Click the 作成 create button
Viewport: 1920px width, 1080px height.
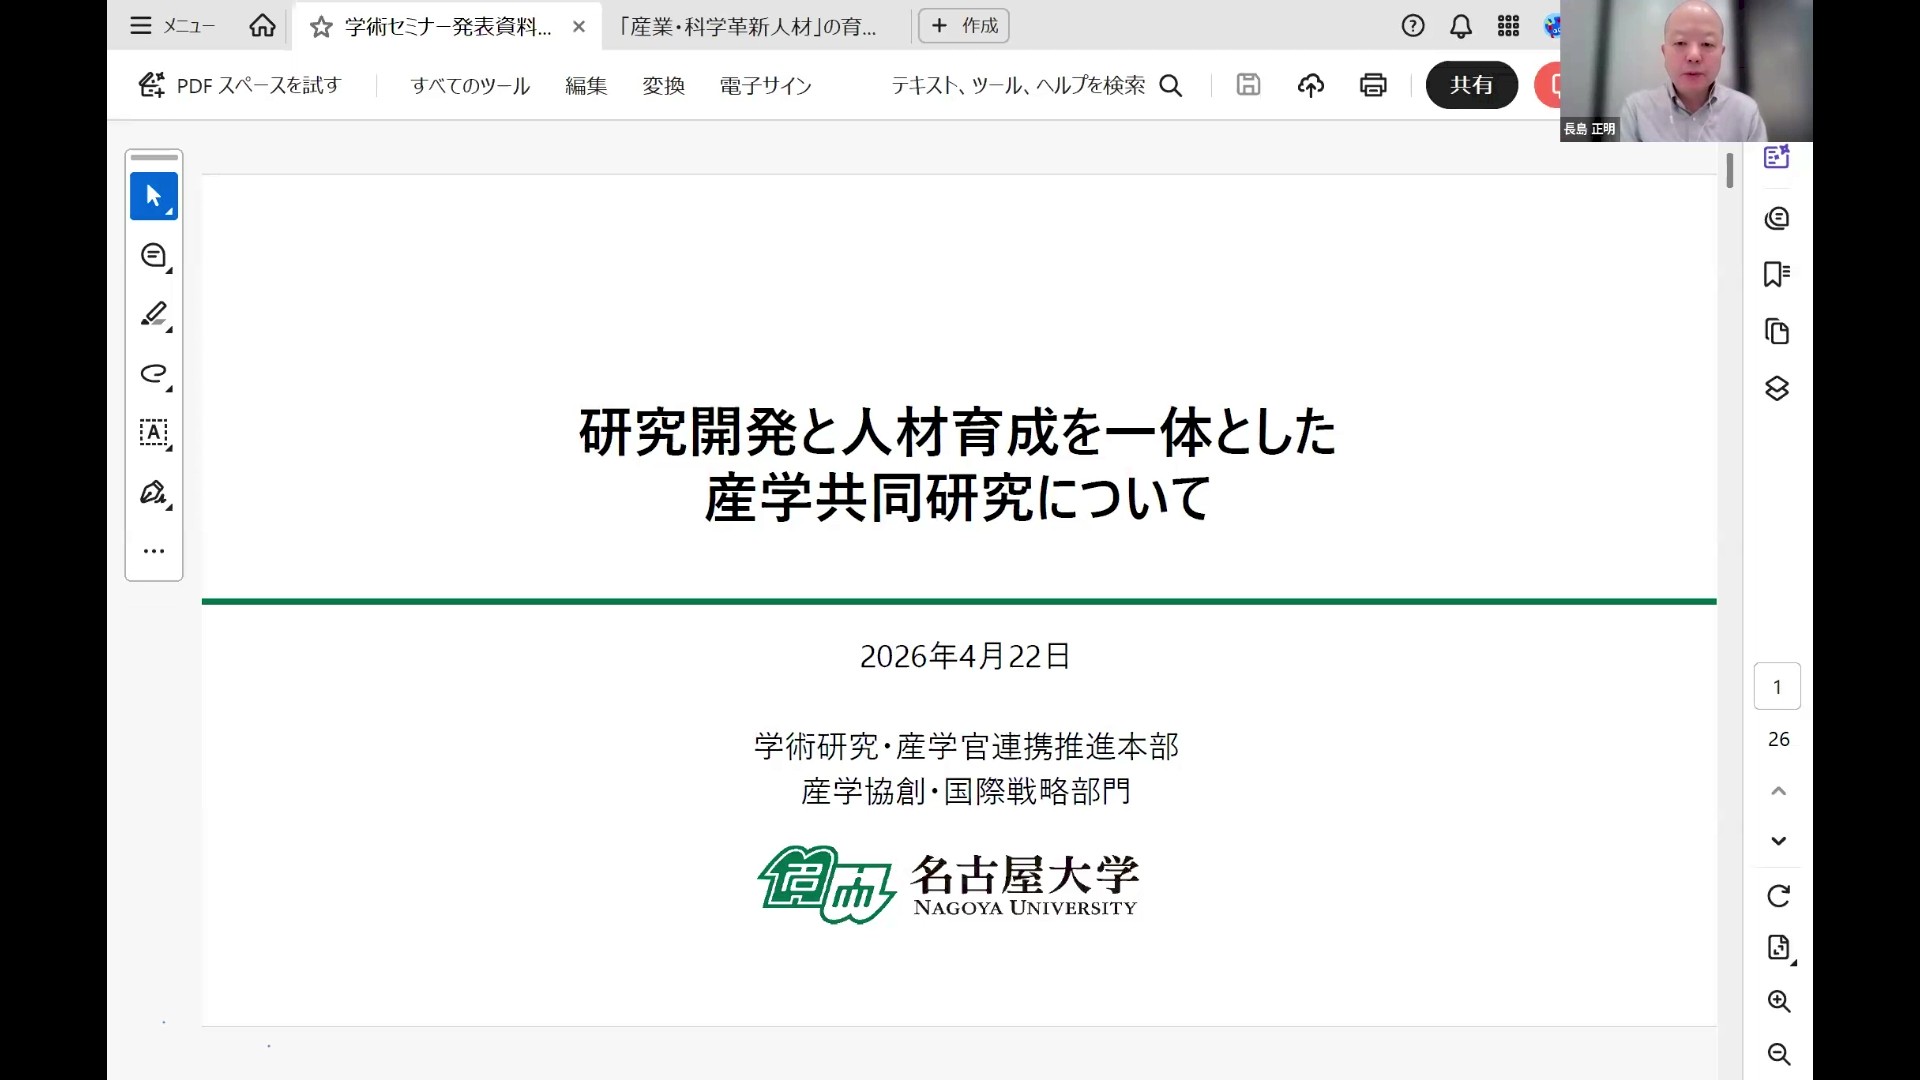pyautogui.click(x=964, y=26)
